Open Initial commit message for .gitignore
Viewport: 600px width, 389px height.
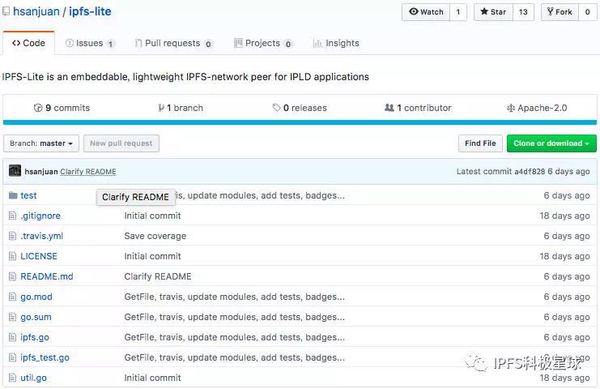[x=152, y=216]
